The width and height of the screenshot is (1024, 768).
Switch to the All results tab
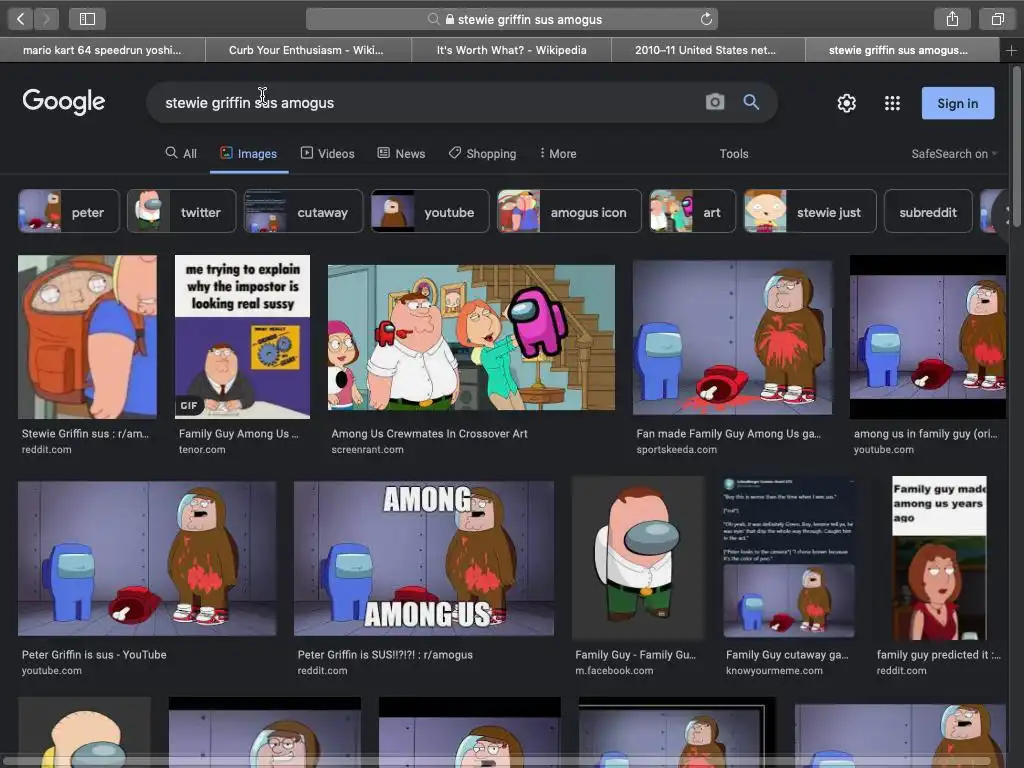point(181,153)
